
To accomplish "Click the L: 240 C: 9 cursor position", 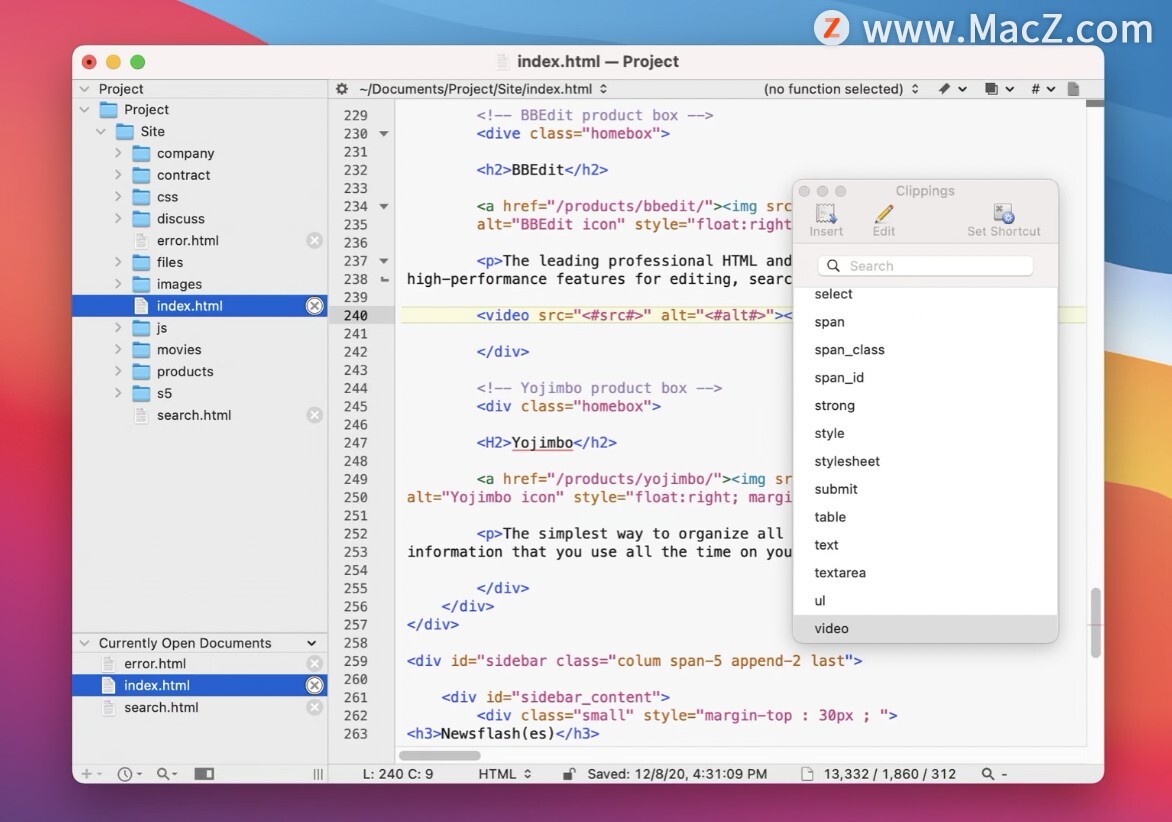I will point(398,774).
